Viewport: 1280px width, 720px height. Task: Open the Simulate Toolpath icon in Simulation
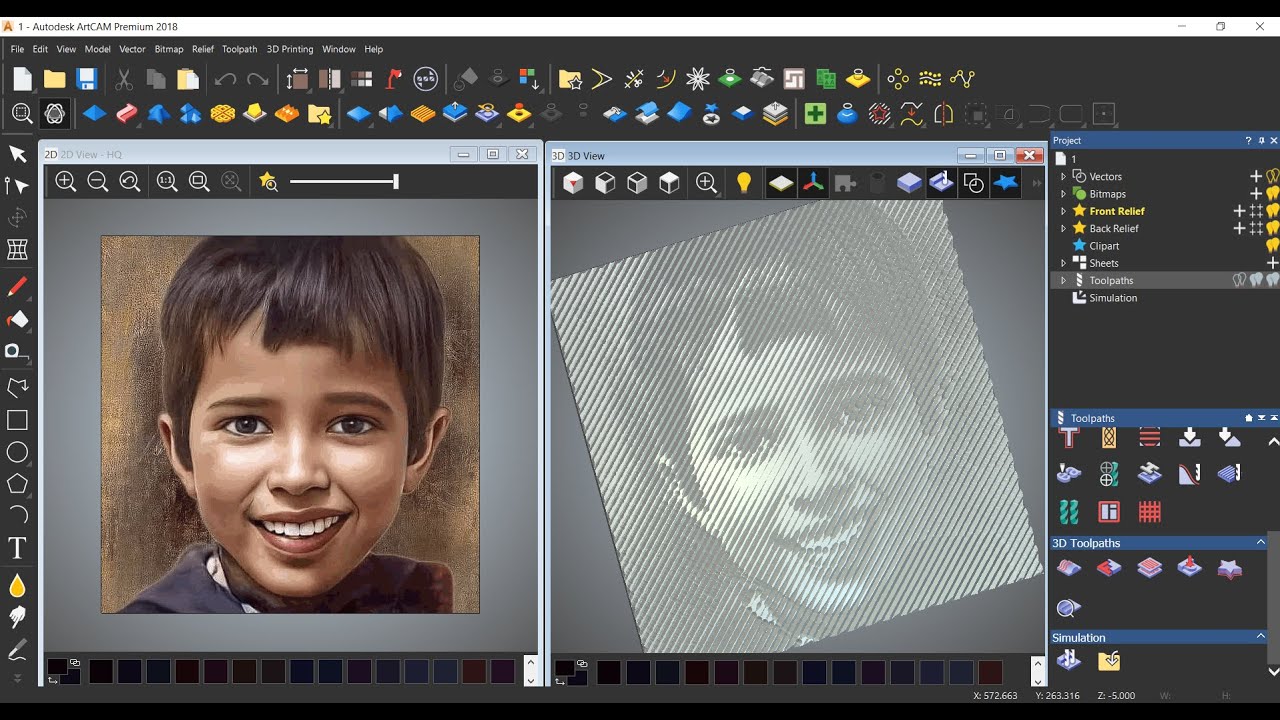click(x=1069, y=660)
